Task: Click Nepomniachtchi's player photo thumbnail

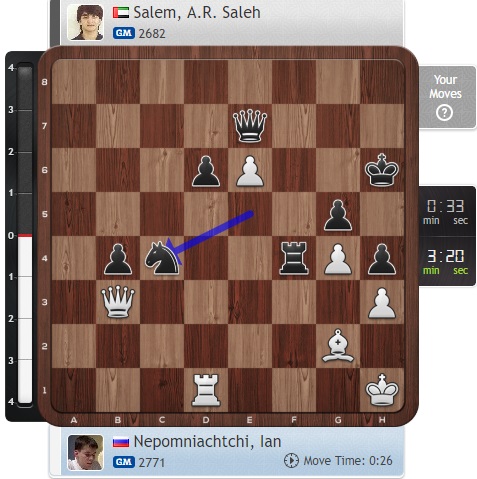Action: [x=85, y=453]
